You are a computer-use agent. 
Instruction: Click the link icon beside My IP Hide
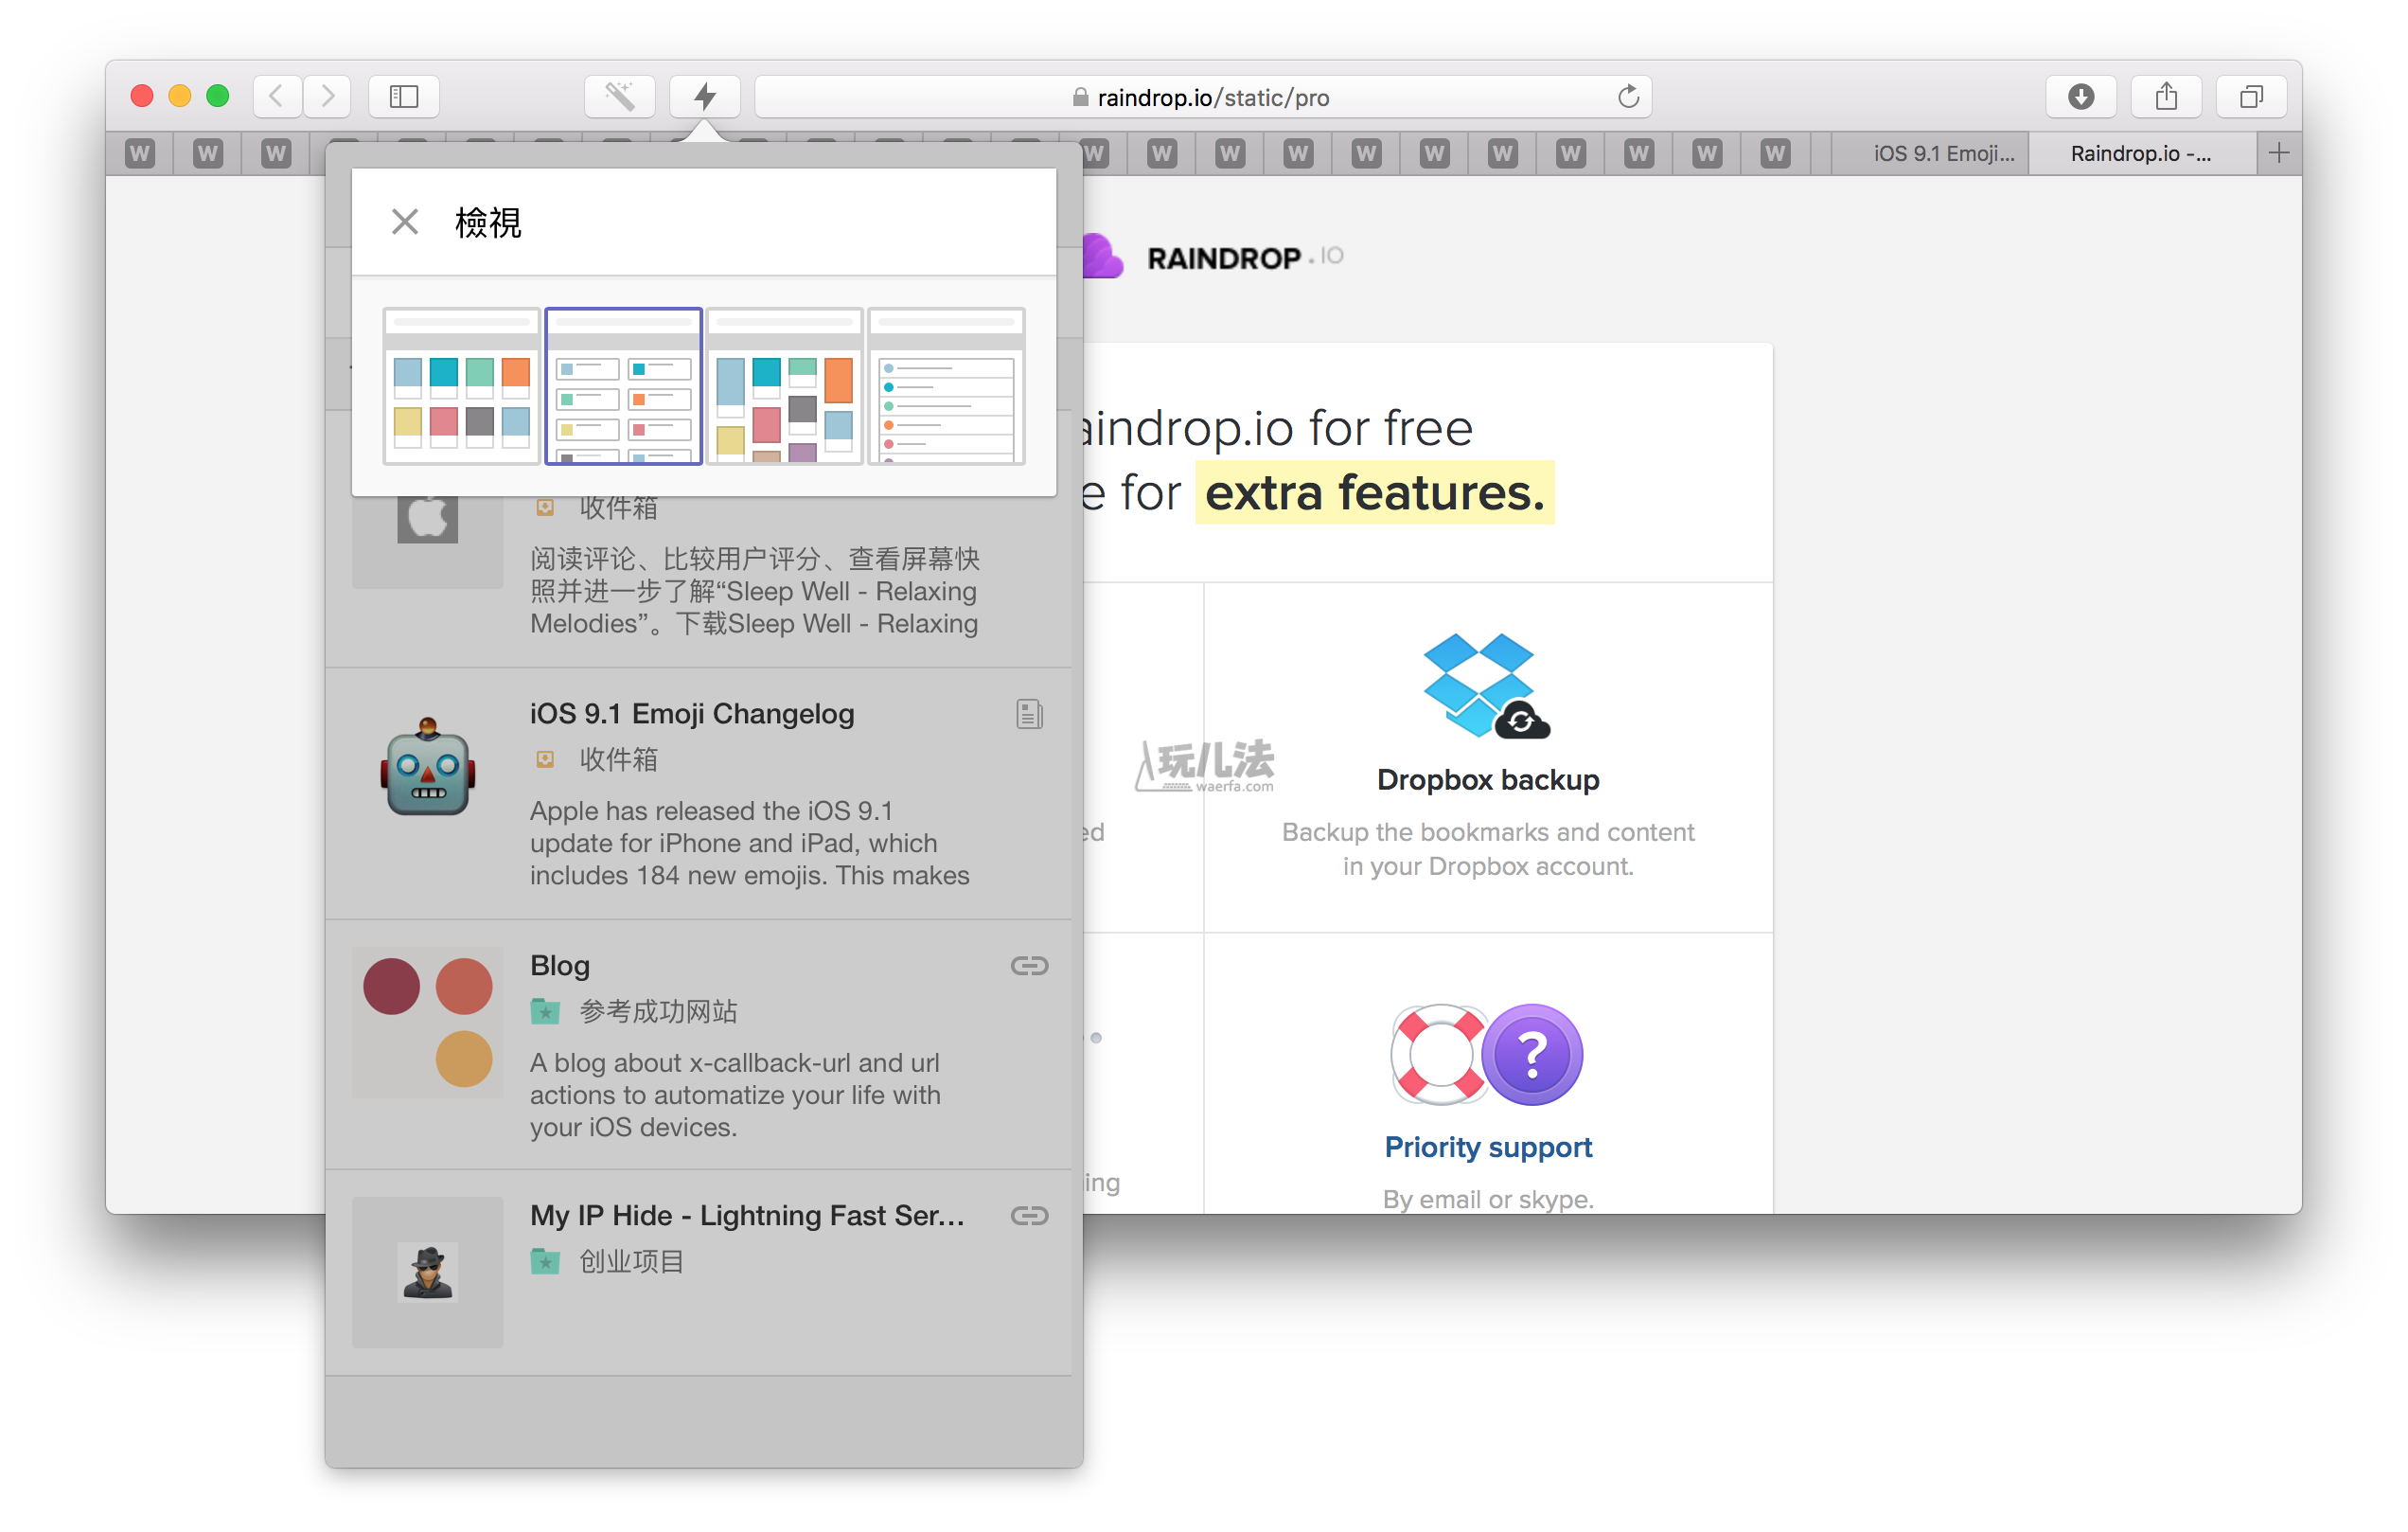(x=1029, y=1215)
